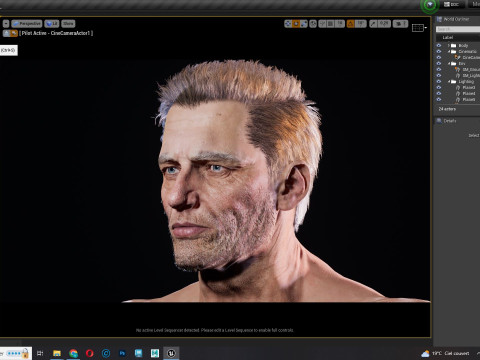Screen dimensions: 480x360
Task: Select the Cinematic folder row
Action: (458, 52)
